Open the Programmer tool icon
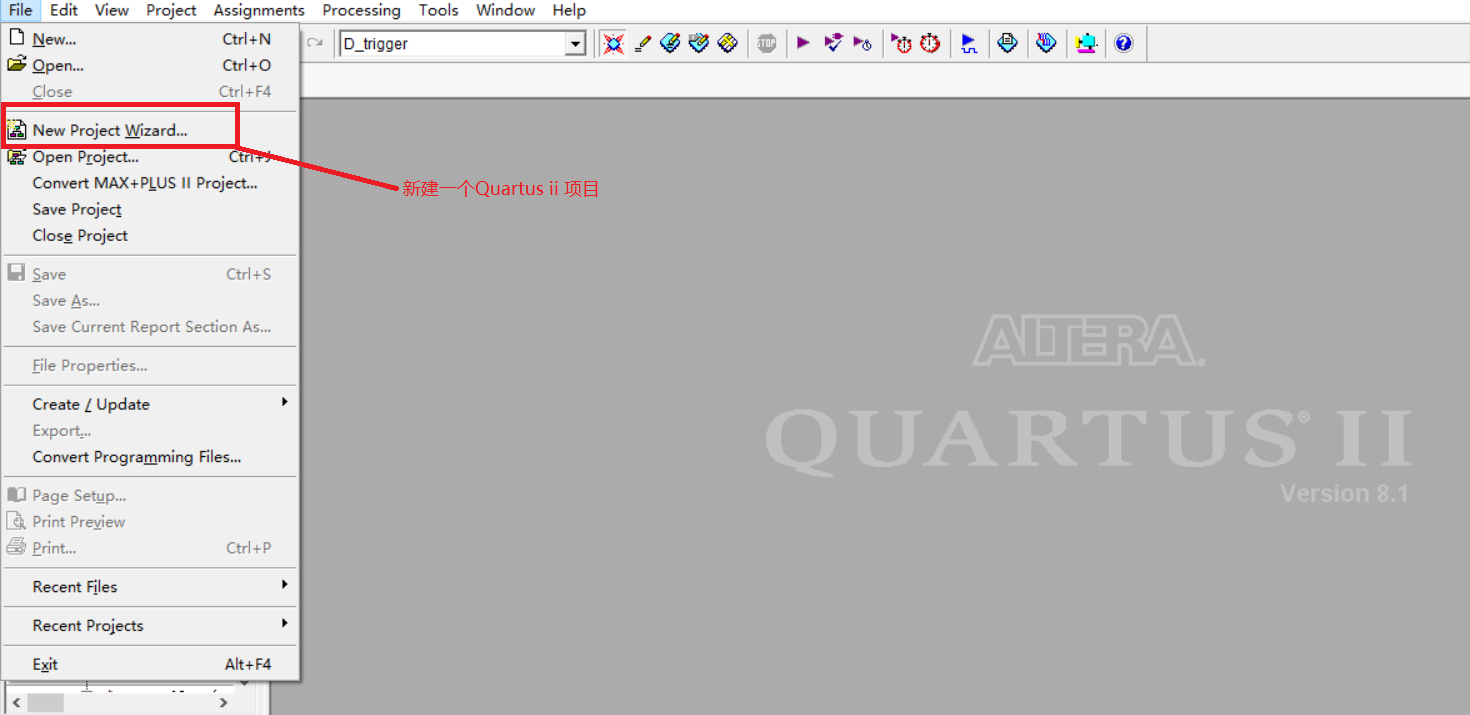This screenshot has height=715, width=1470. pos(1086,42)
